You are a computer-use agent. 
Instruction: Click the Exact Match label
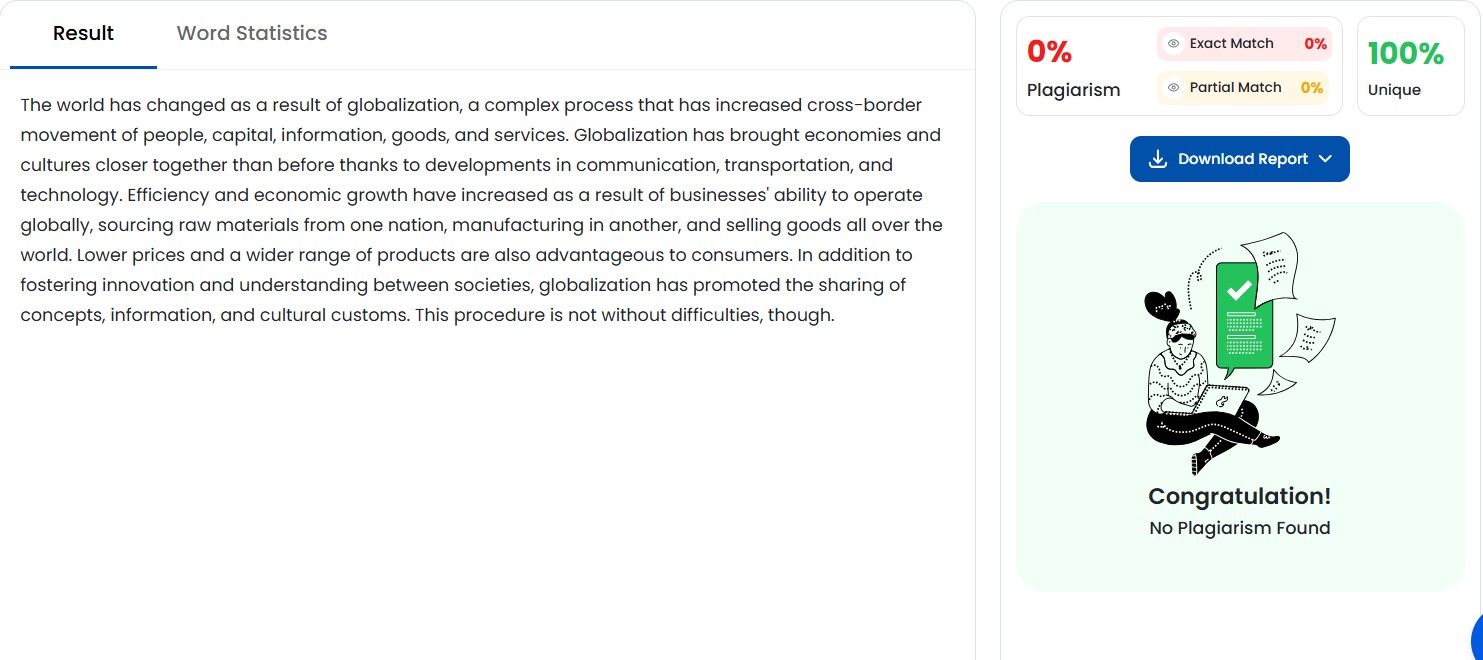click(1231, 44)
